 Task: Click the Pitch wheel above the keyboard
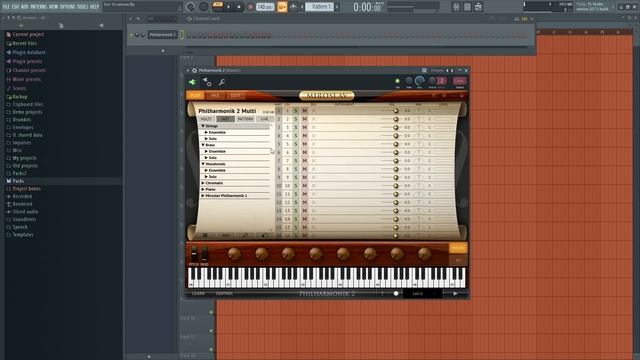coord(194,254)
